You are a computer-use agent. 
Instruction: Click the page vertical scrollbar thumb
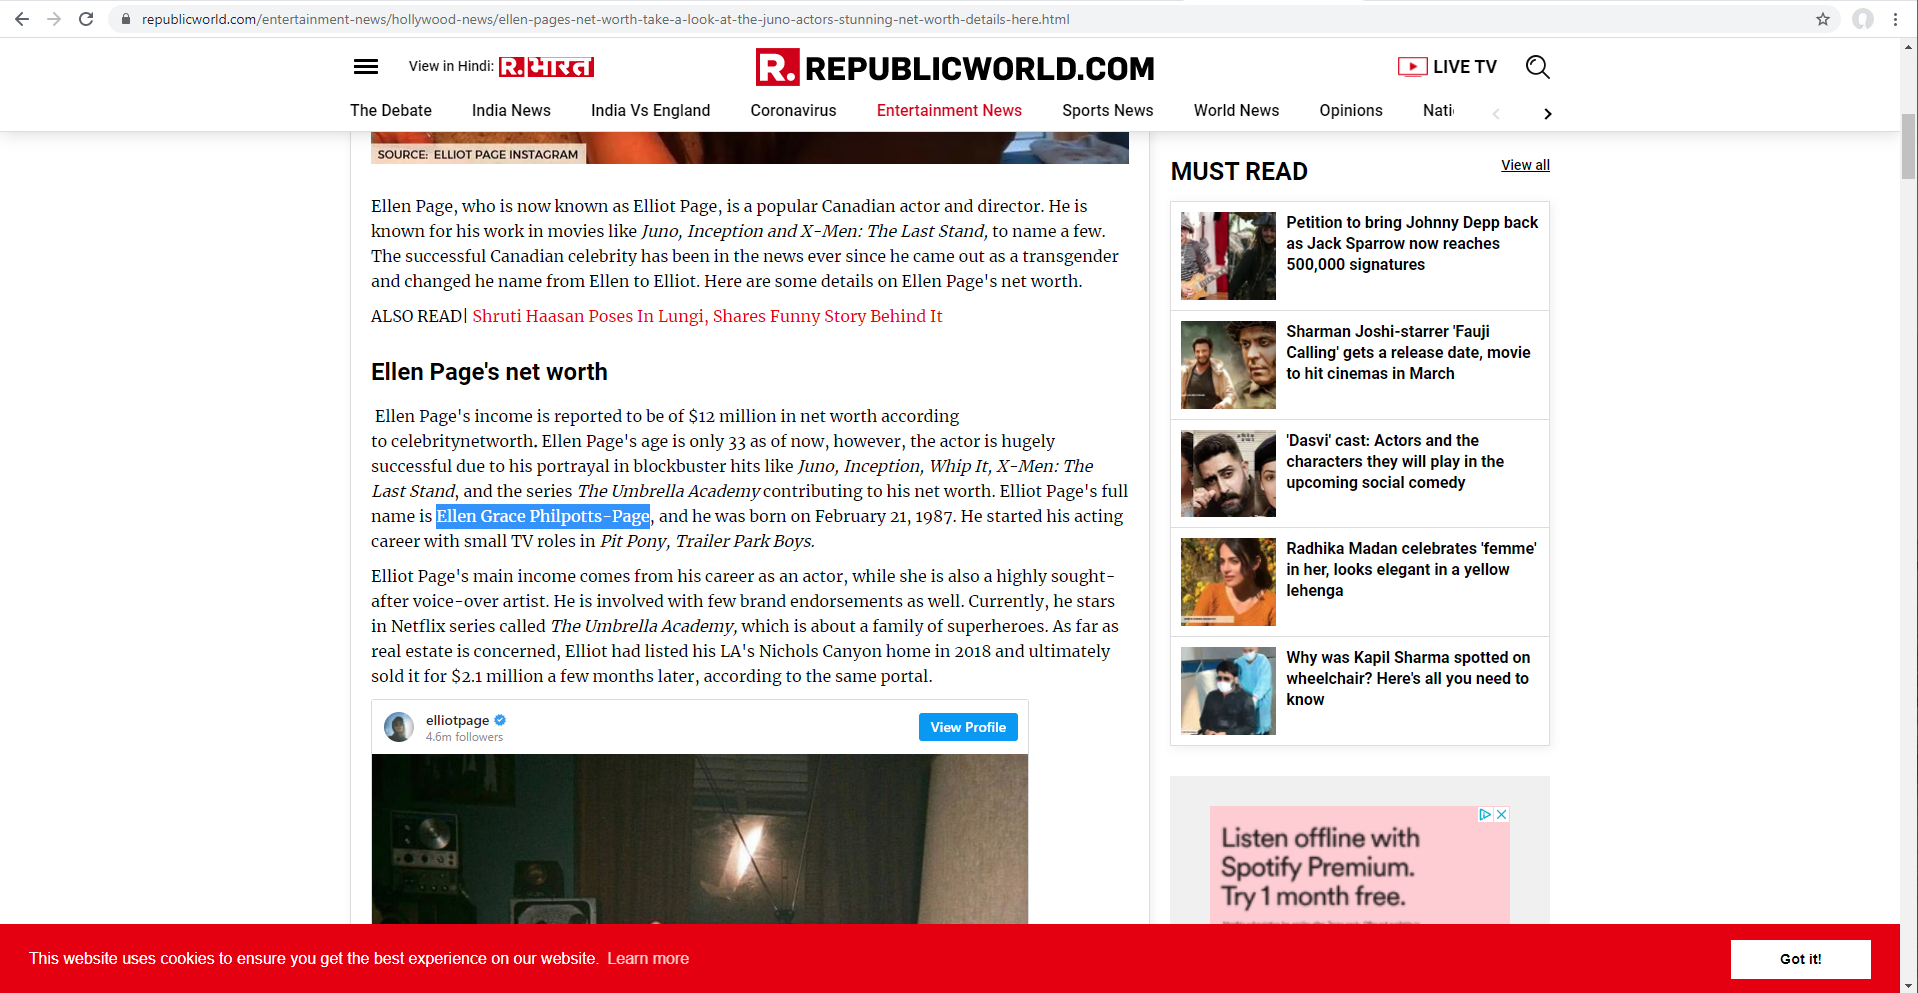[x=1908, y=146]
